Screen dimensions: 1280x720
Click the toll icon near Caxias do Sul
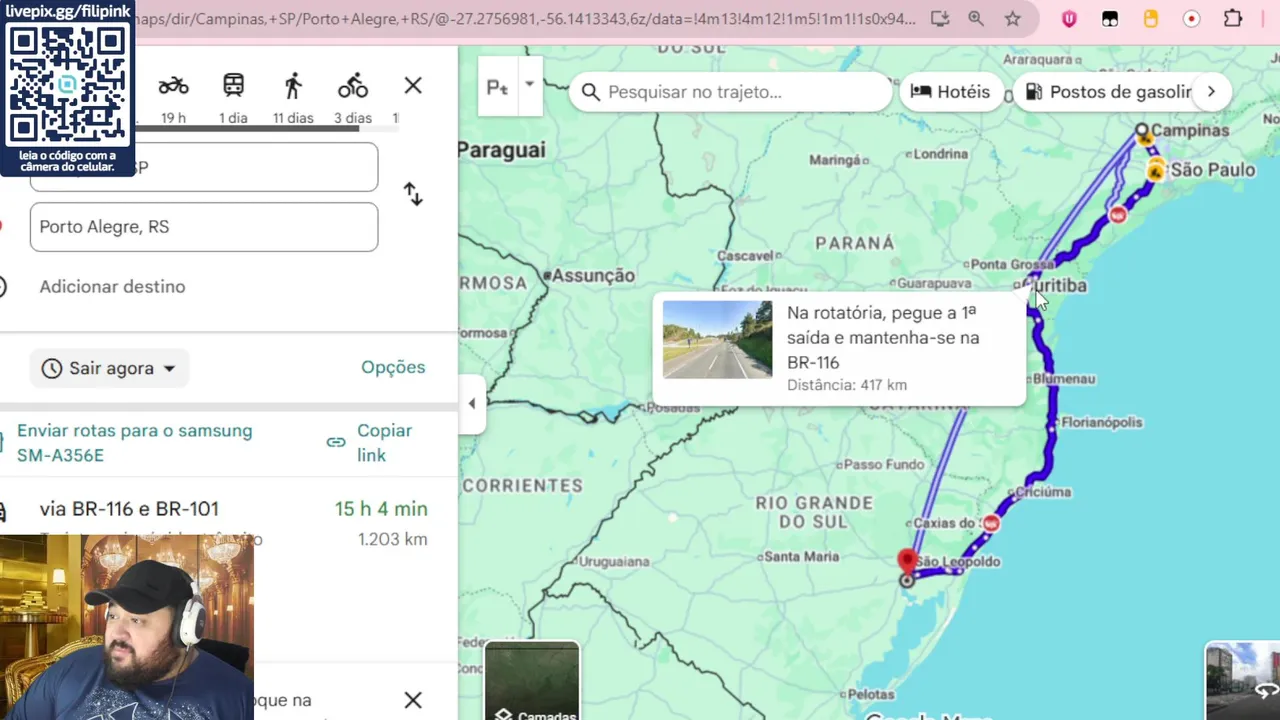coord(991,523)
